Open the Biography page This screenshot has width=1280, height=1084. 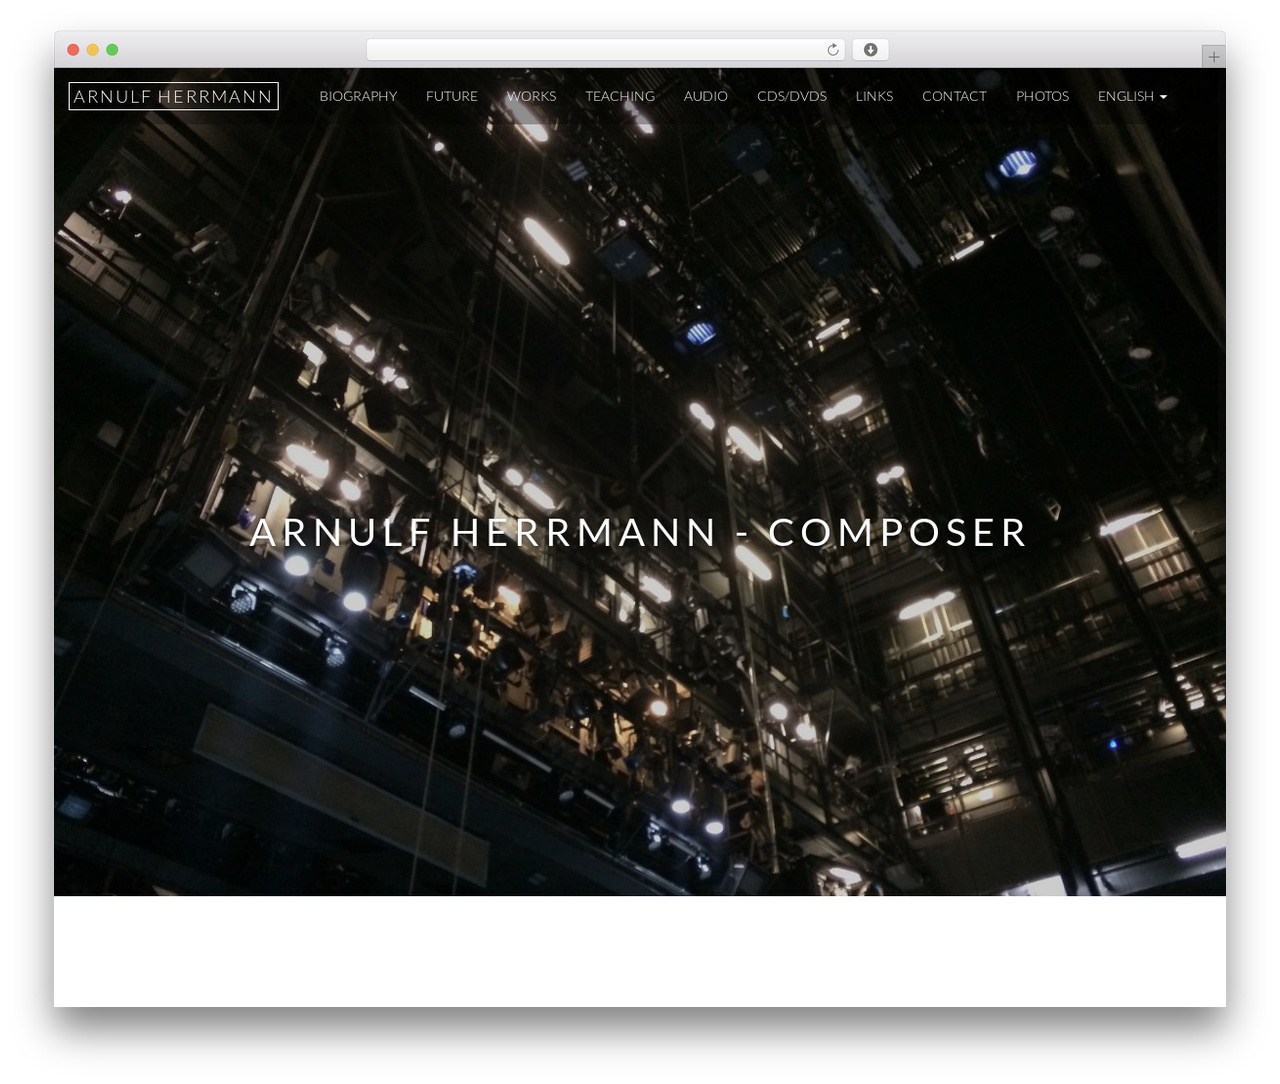click(358, 96)
